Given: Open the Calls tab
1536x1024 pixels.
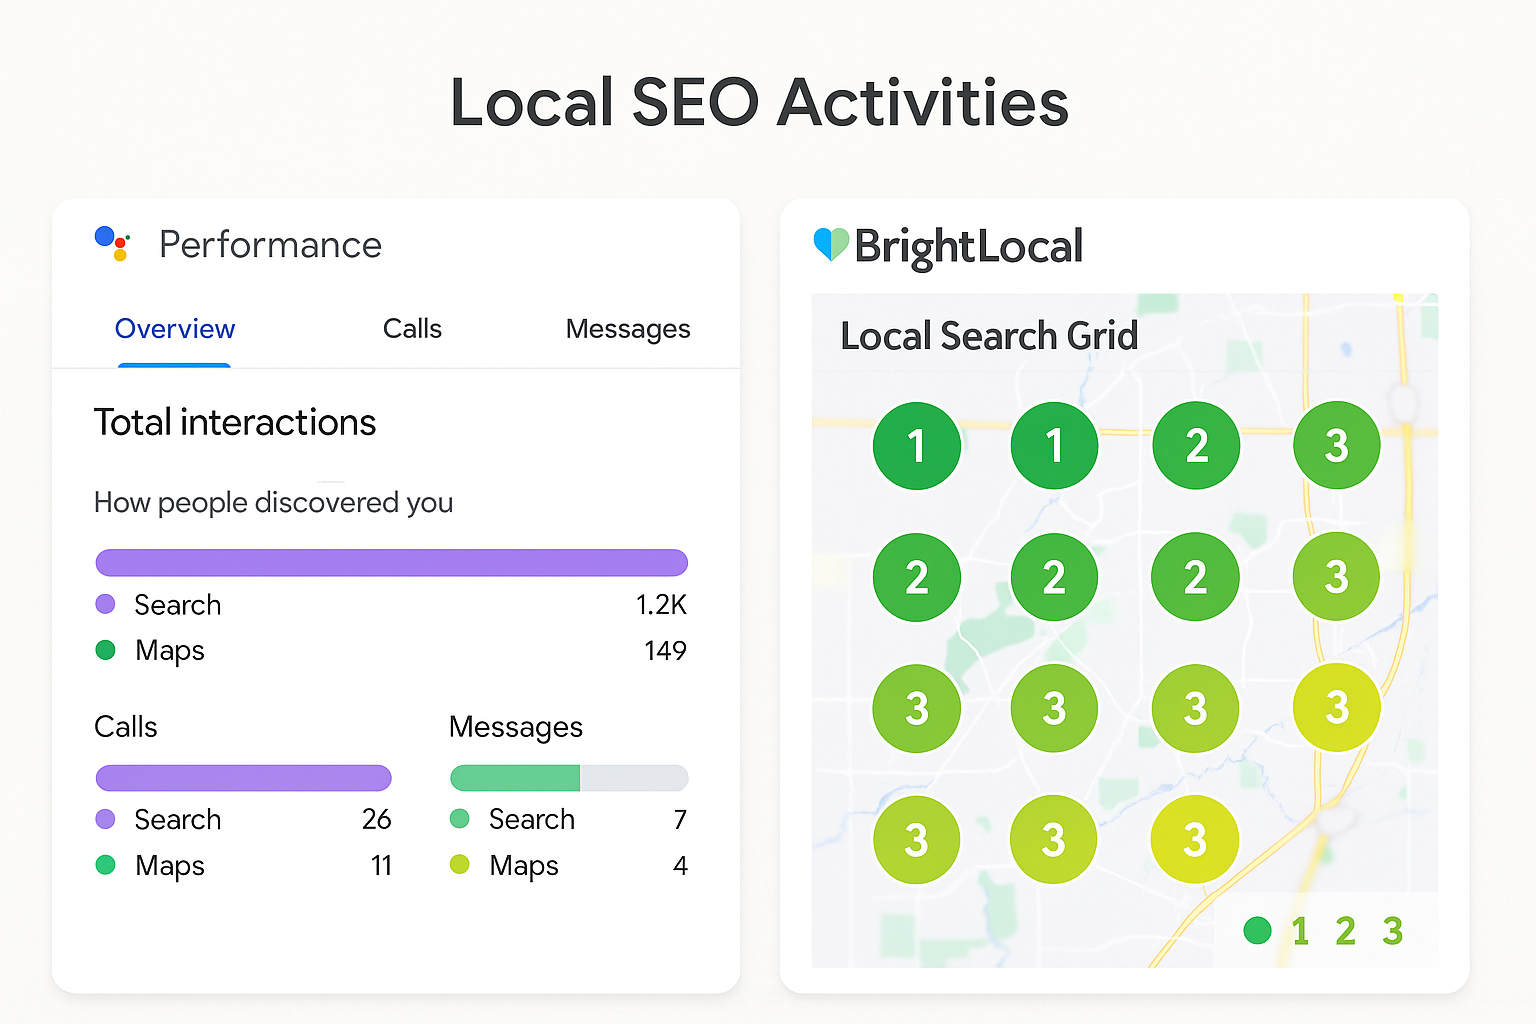Looking at the screenshot, I should (412, 329).
